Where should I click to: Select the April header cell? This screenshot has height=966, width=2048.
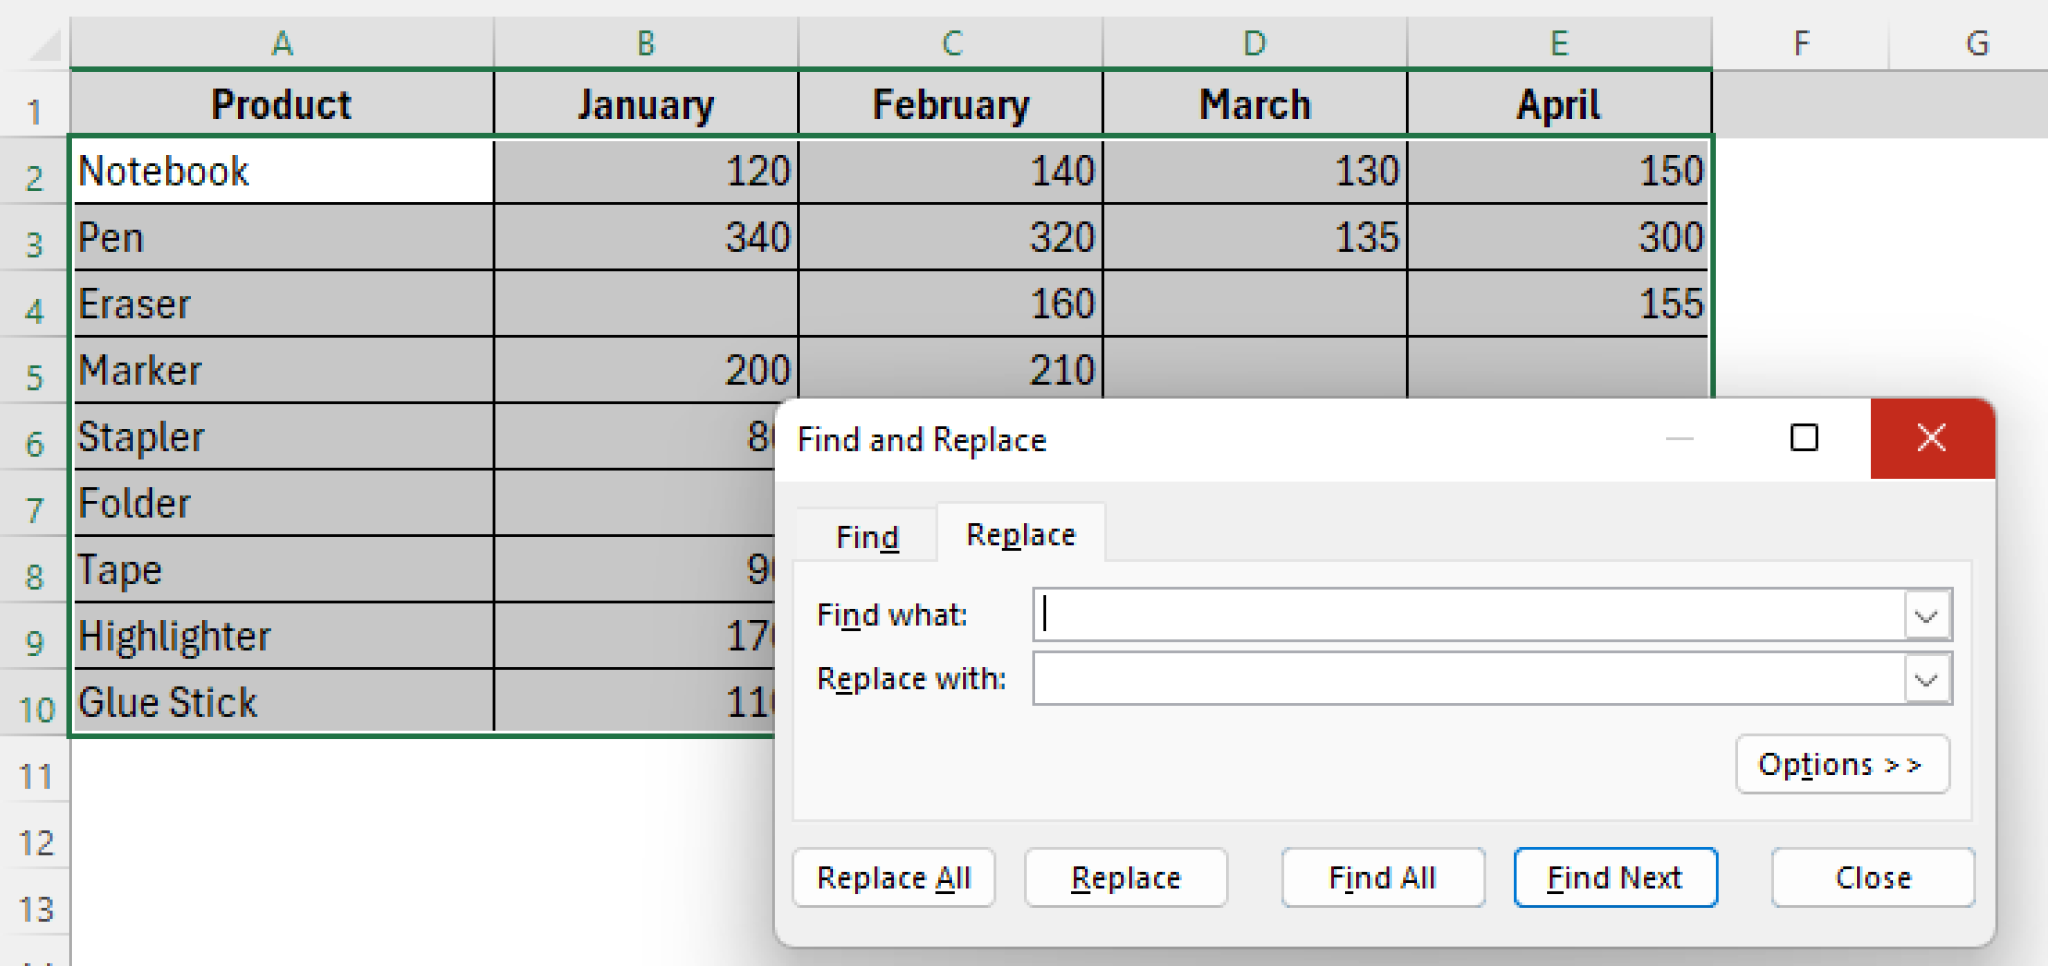(x=1558, y=104)
